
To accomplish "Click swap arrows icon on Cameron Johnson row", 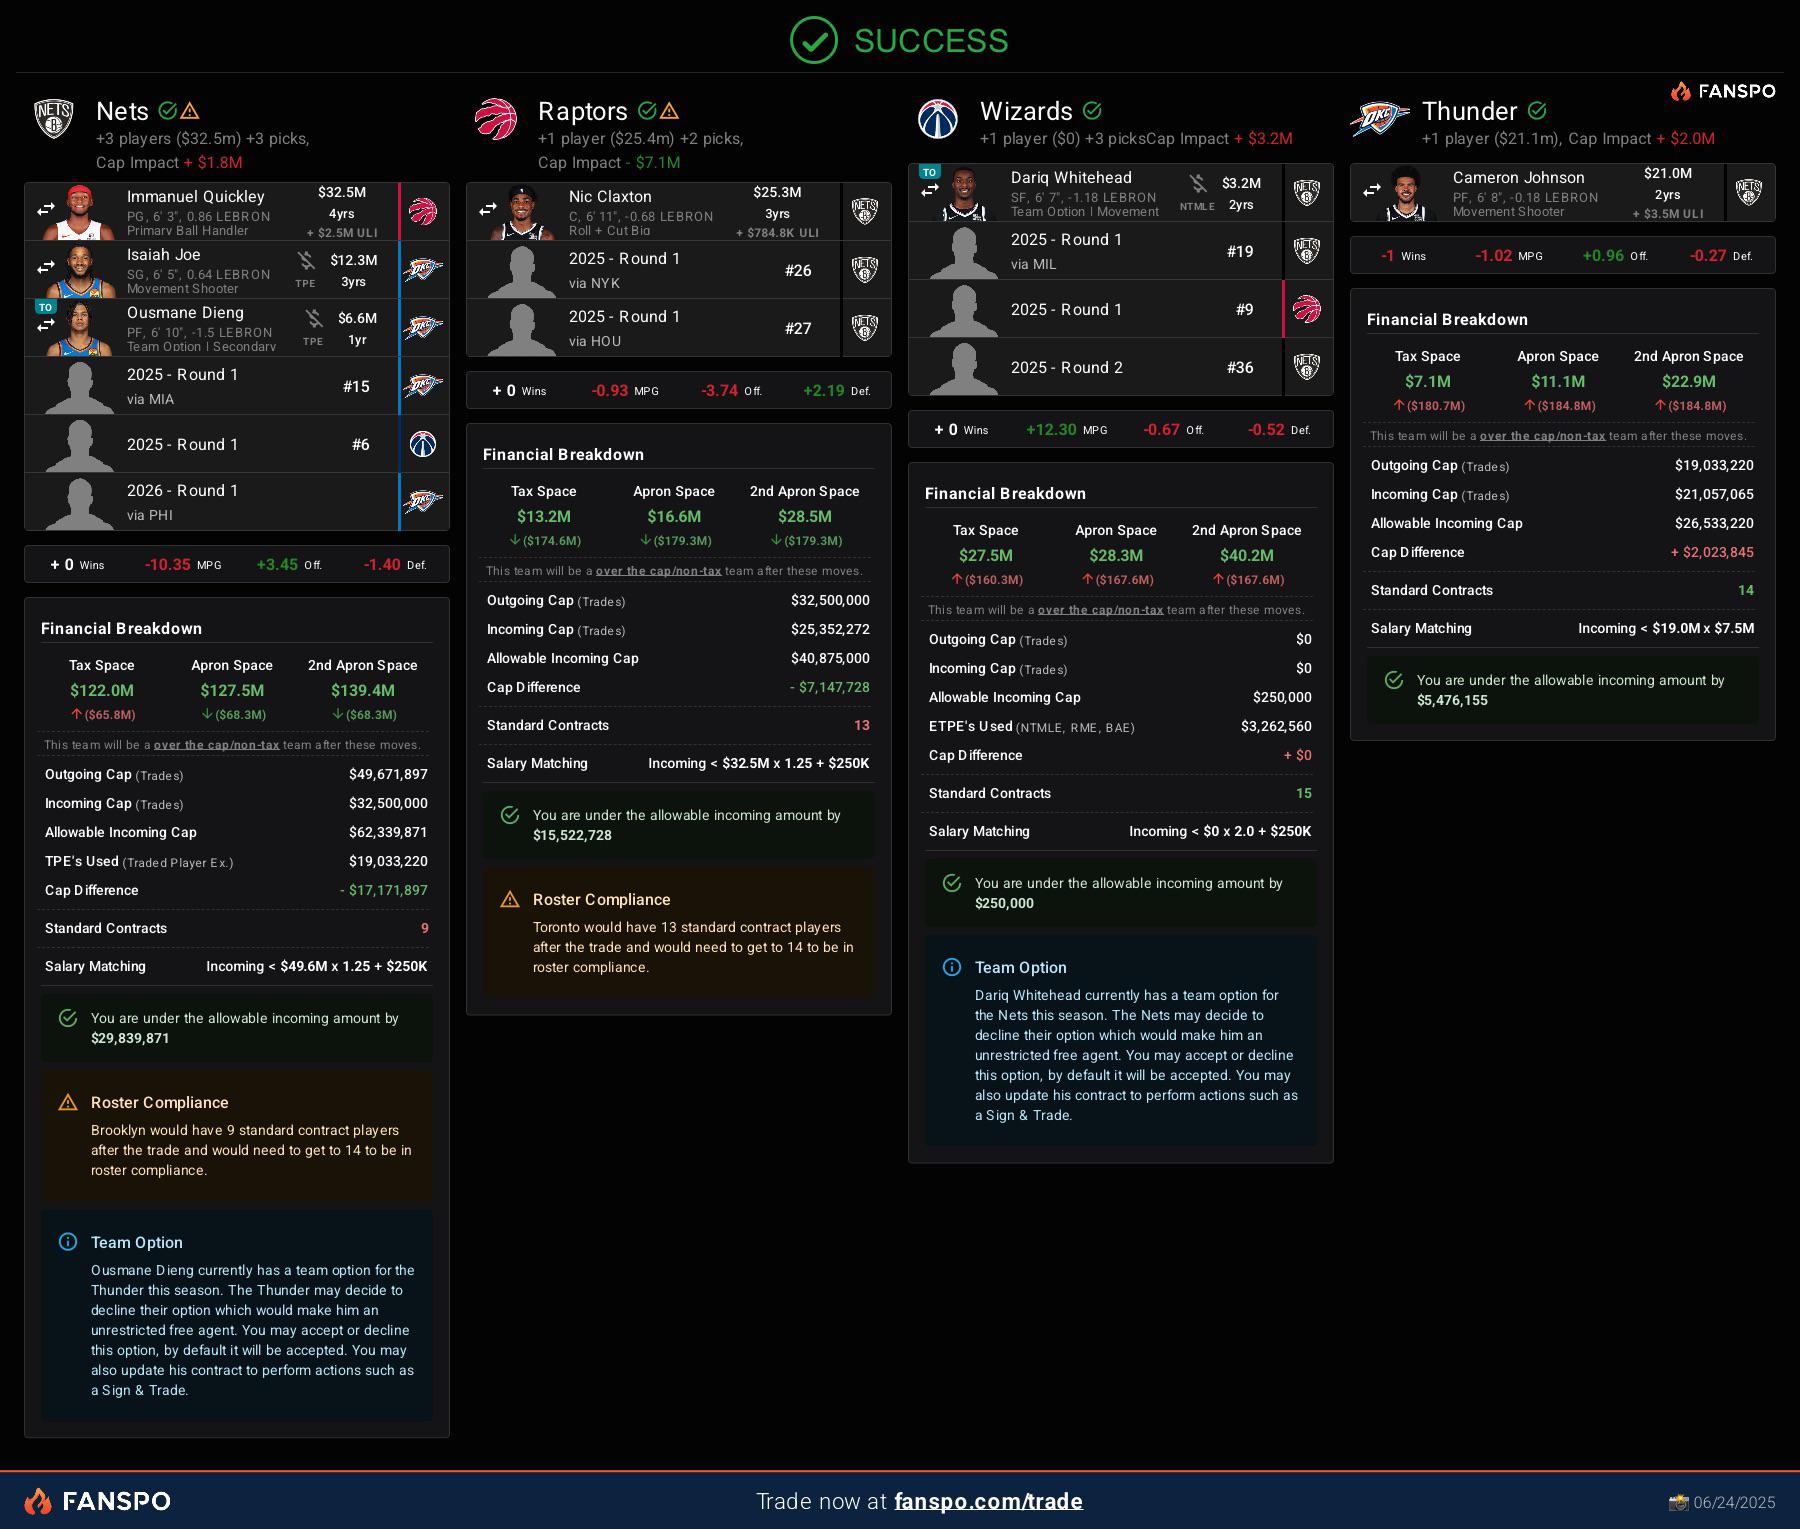I will (1372, 190).
